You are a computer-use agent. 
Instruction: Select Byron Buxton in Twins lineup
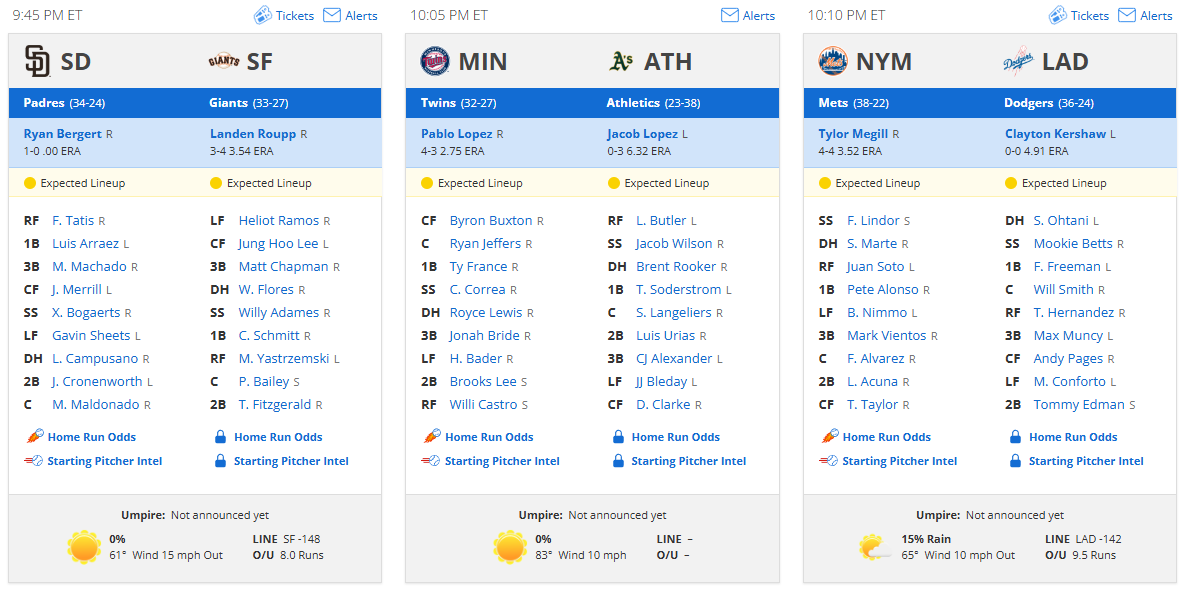coord(491,220)
